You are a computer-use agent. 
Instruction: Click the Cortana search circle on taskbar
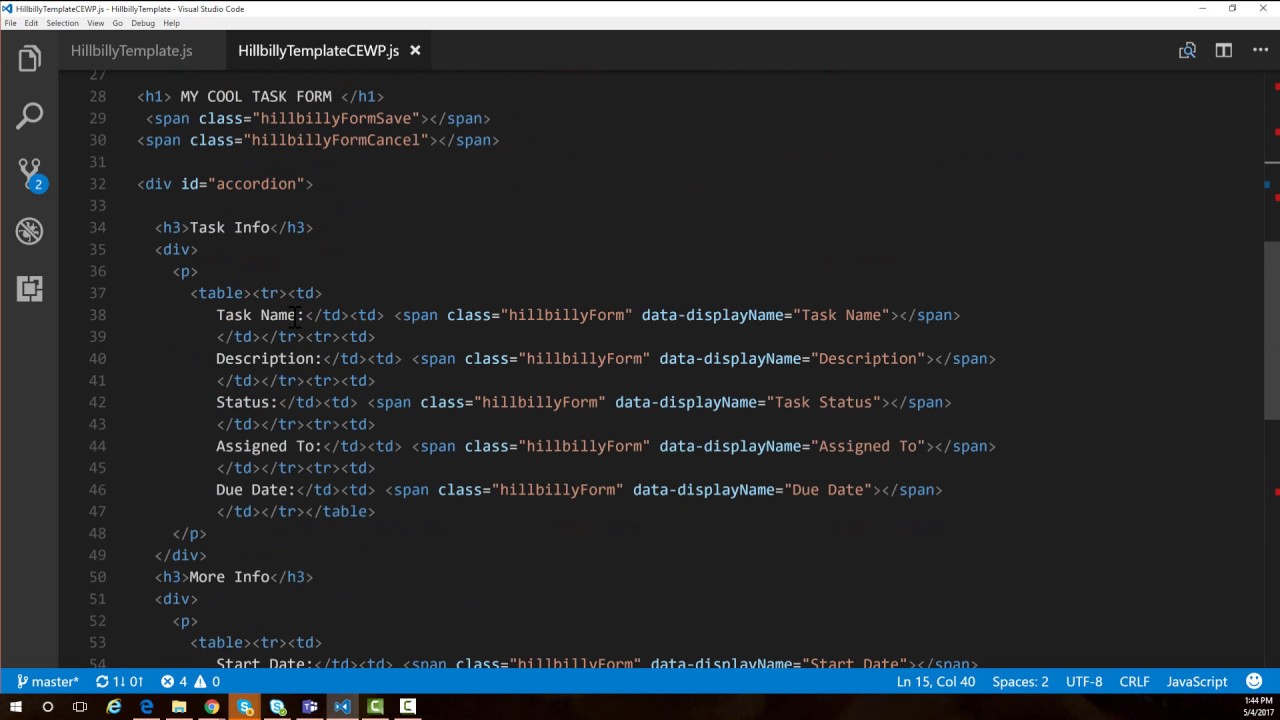coord(48,707)
